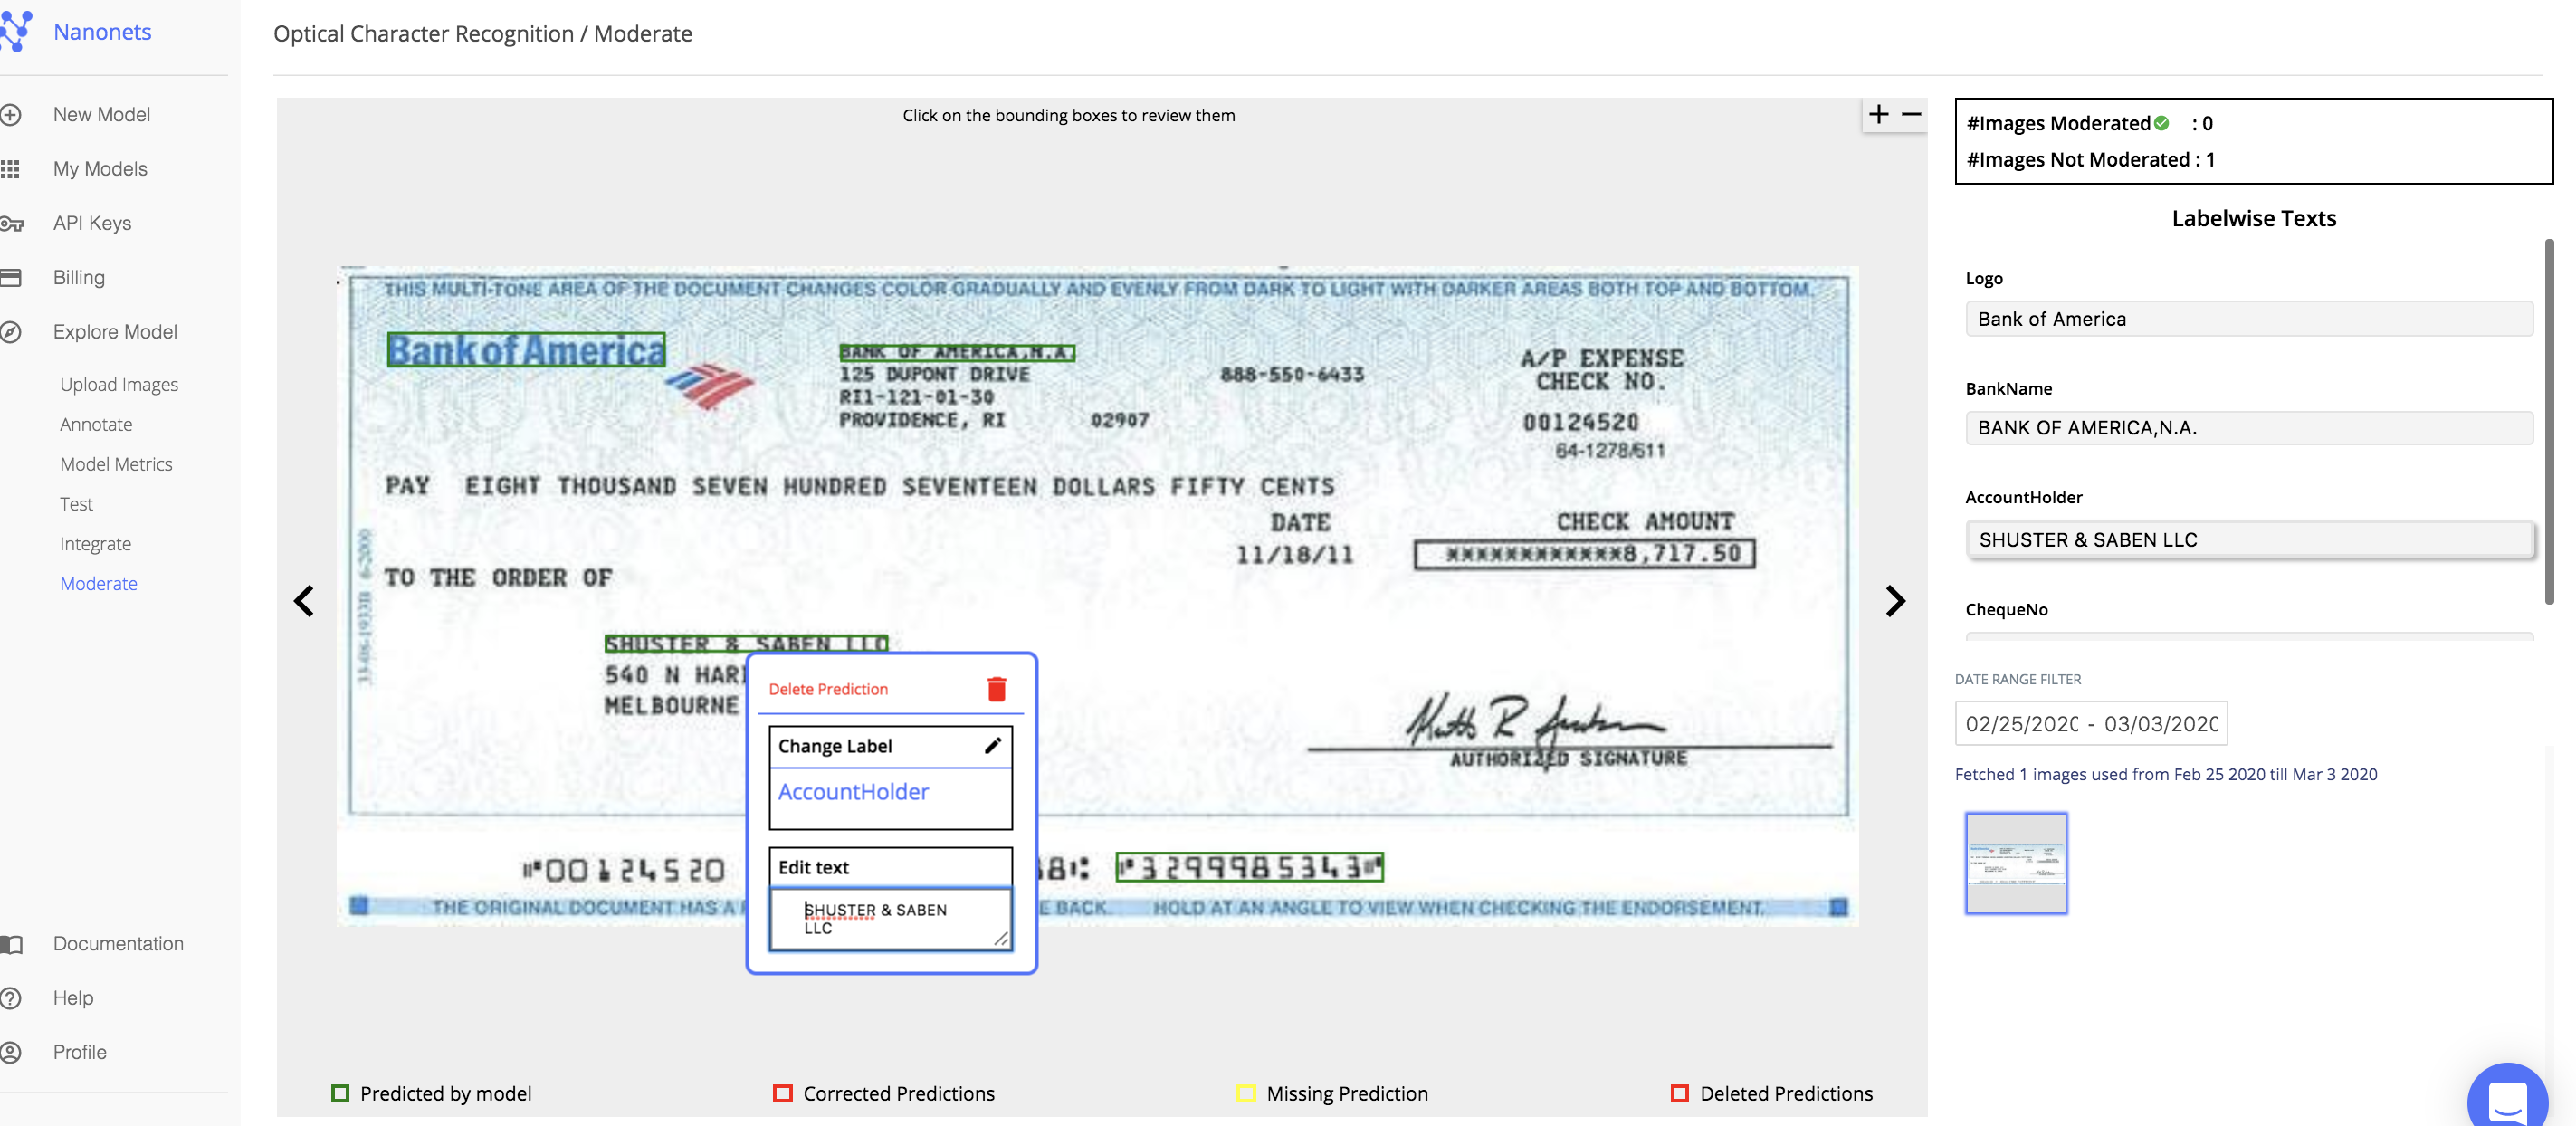Go to next image with right arrow
2576x1126 pixels.
(x=1894, y=601)
